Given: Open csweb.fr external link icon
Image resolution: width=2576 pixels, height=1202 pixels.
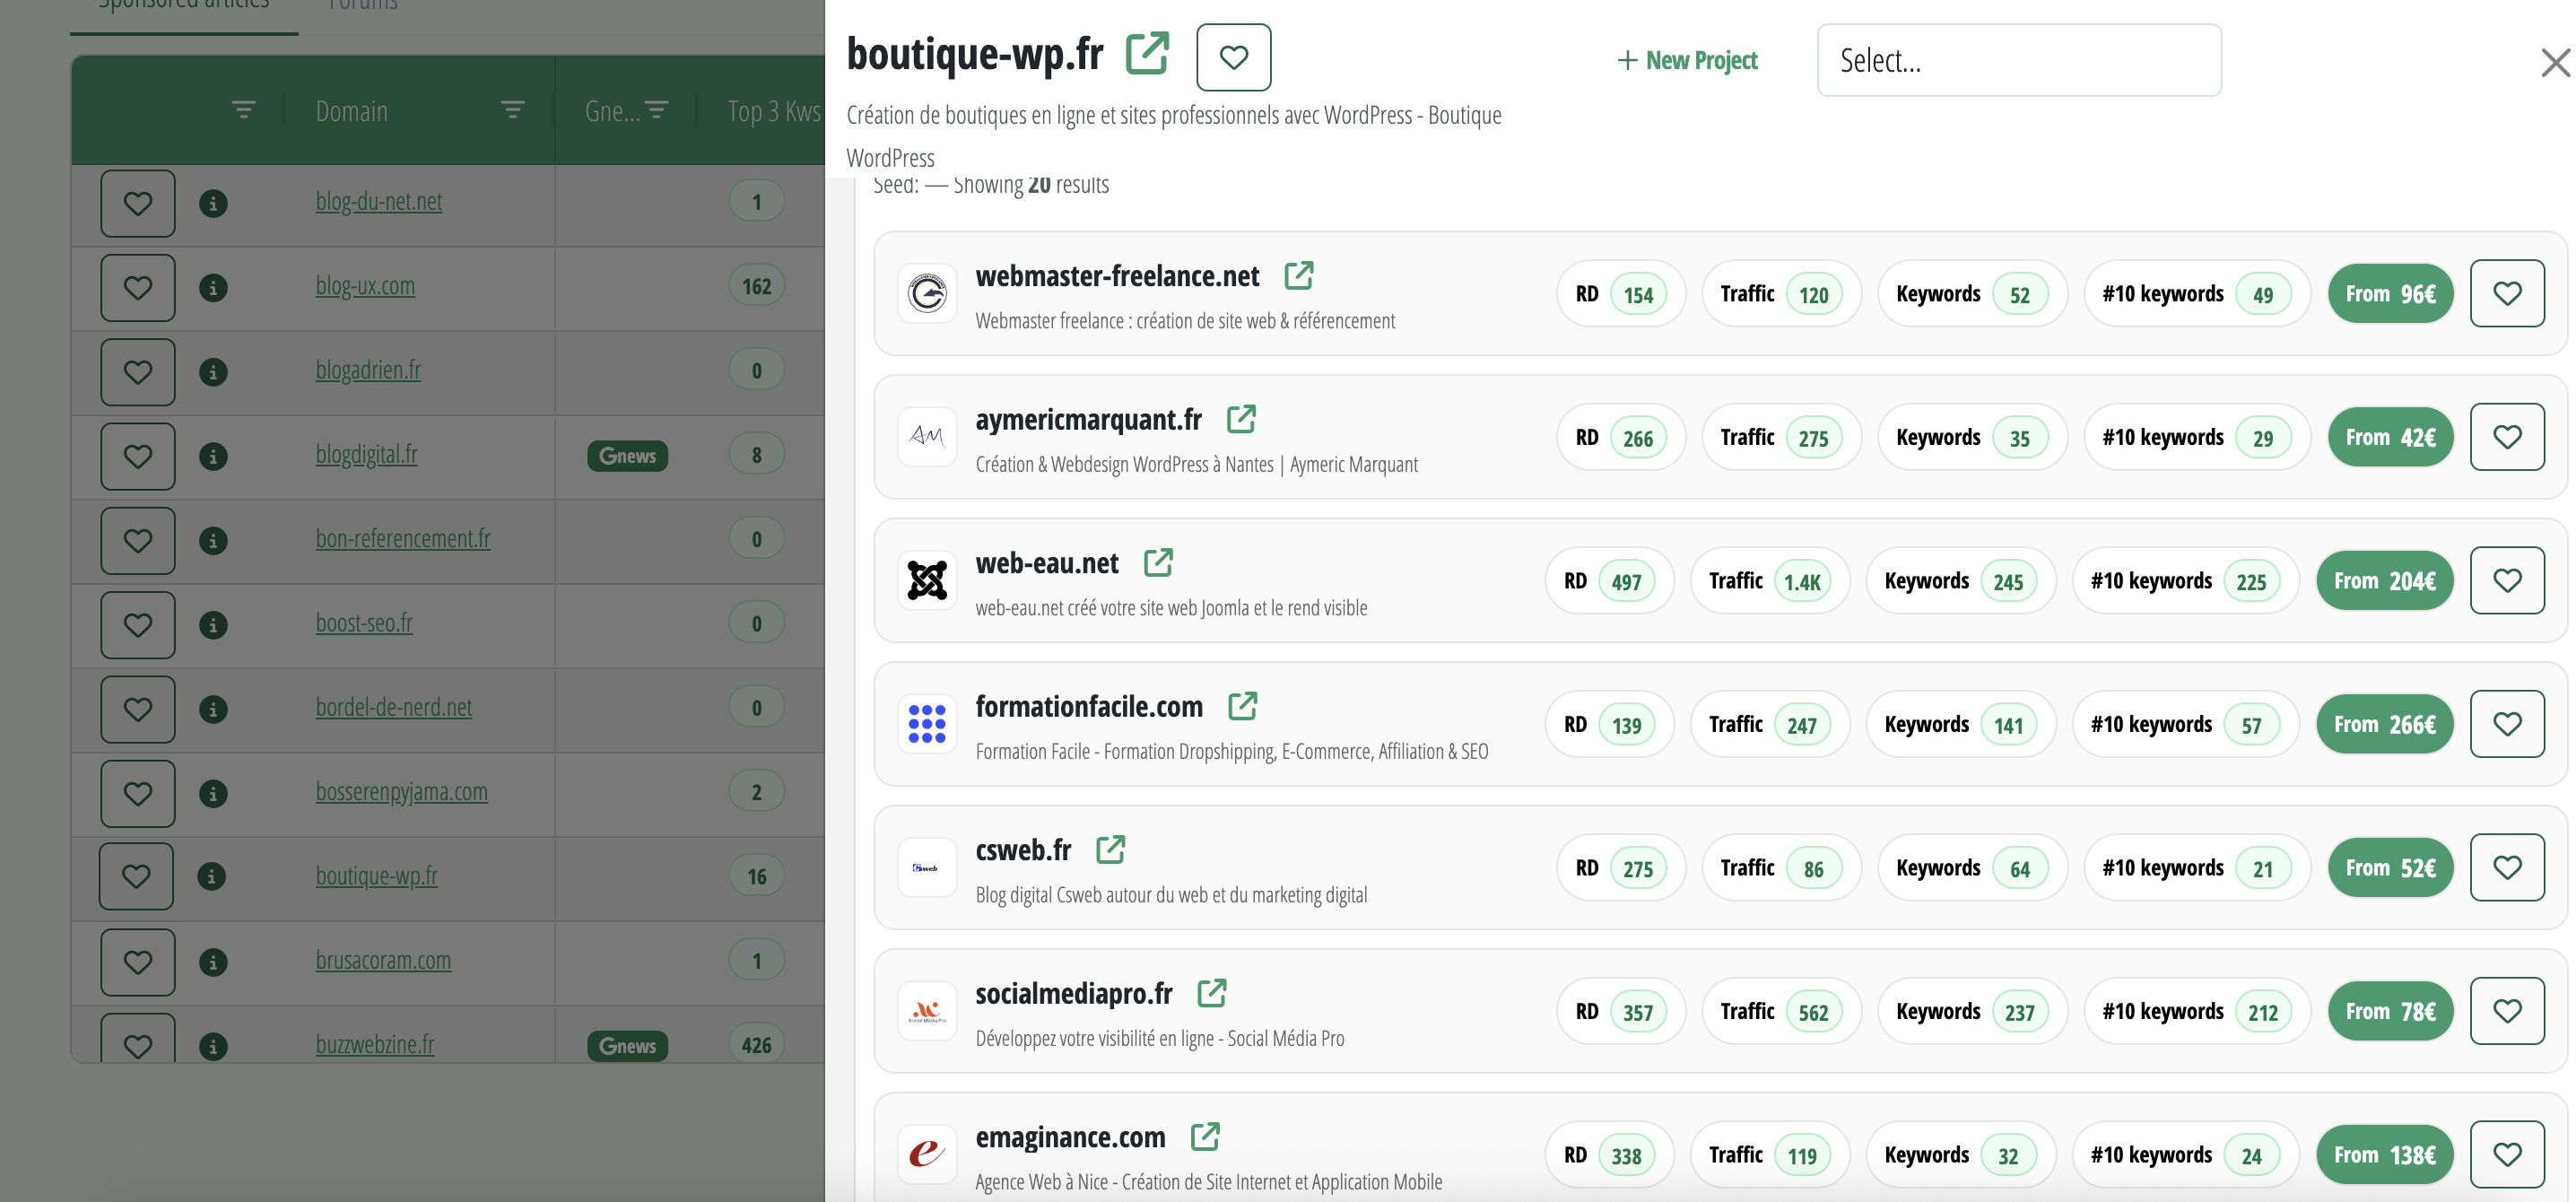Looking at the screenshot, I should (1110, 849).
